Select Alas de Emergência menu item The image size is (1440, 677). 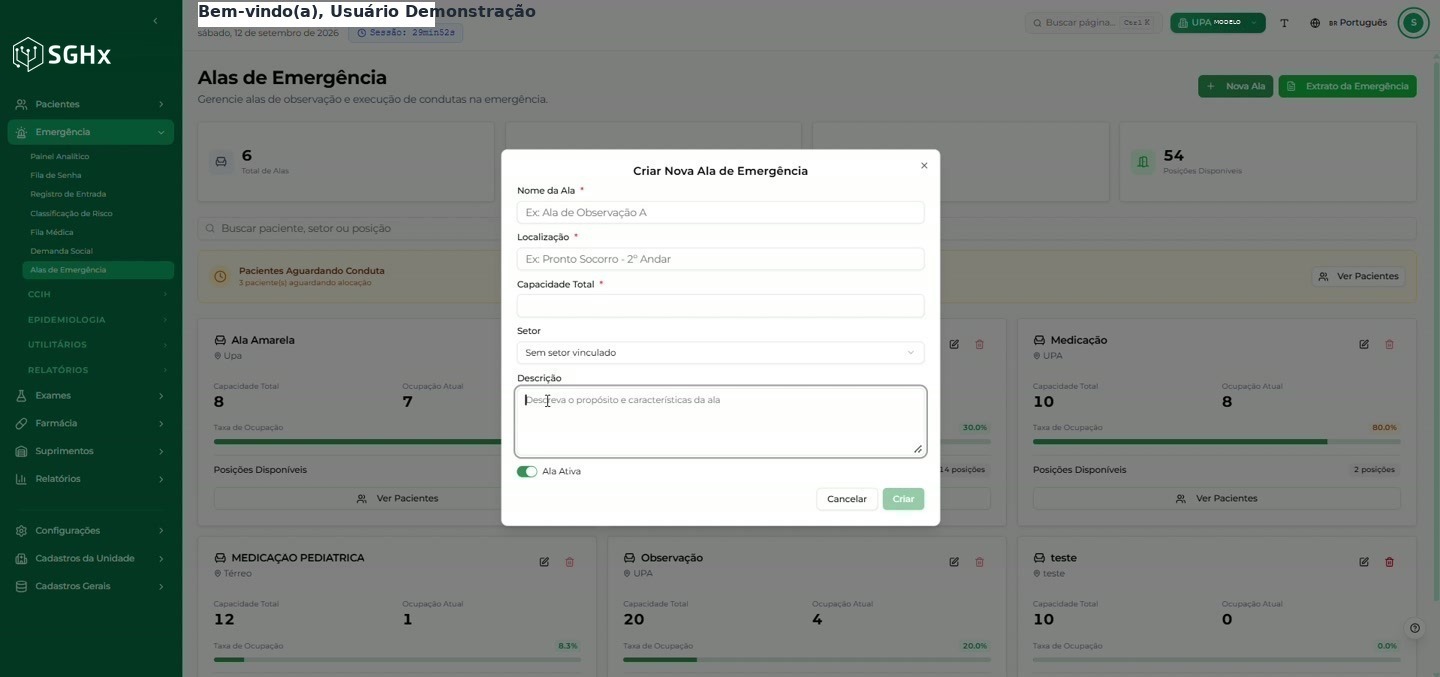pyautogui.click(x=98, y=270)
